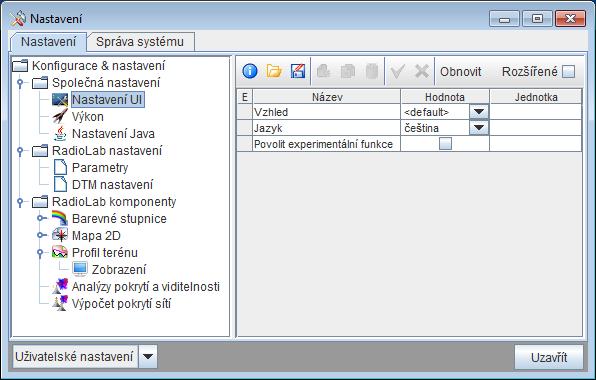The image size is (596, 380).
Task: Collapse the RadioLab komponenty tree node
Action: pos(20,202)
